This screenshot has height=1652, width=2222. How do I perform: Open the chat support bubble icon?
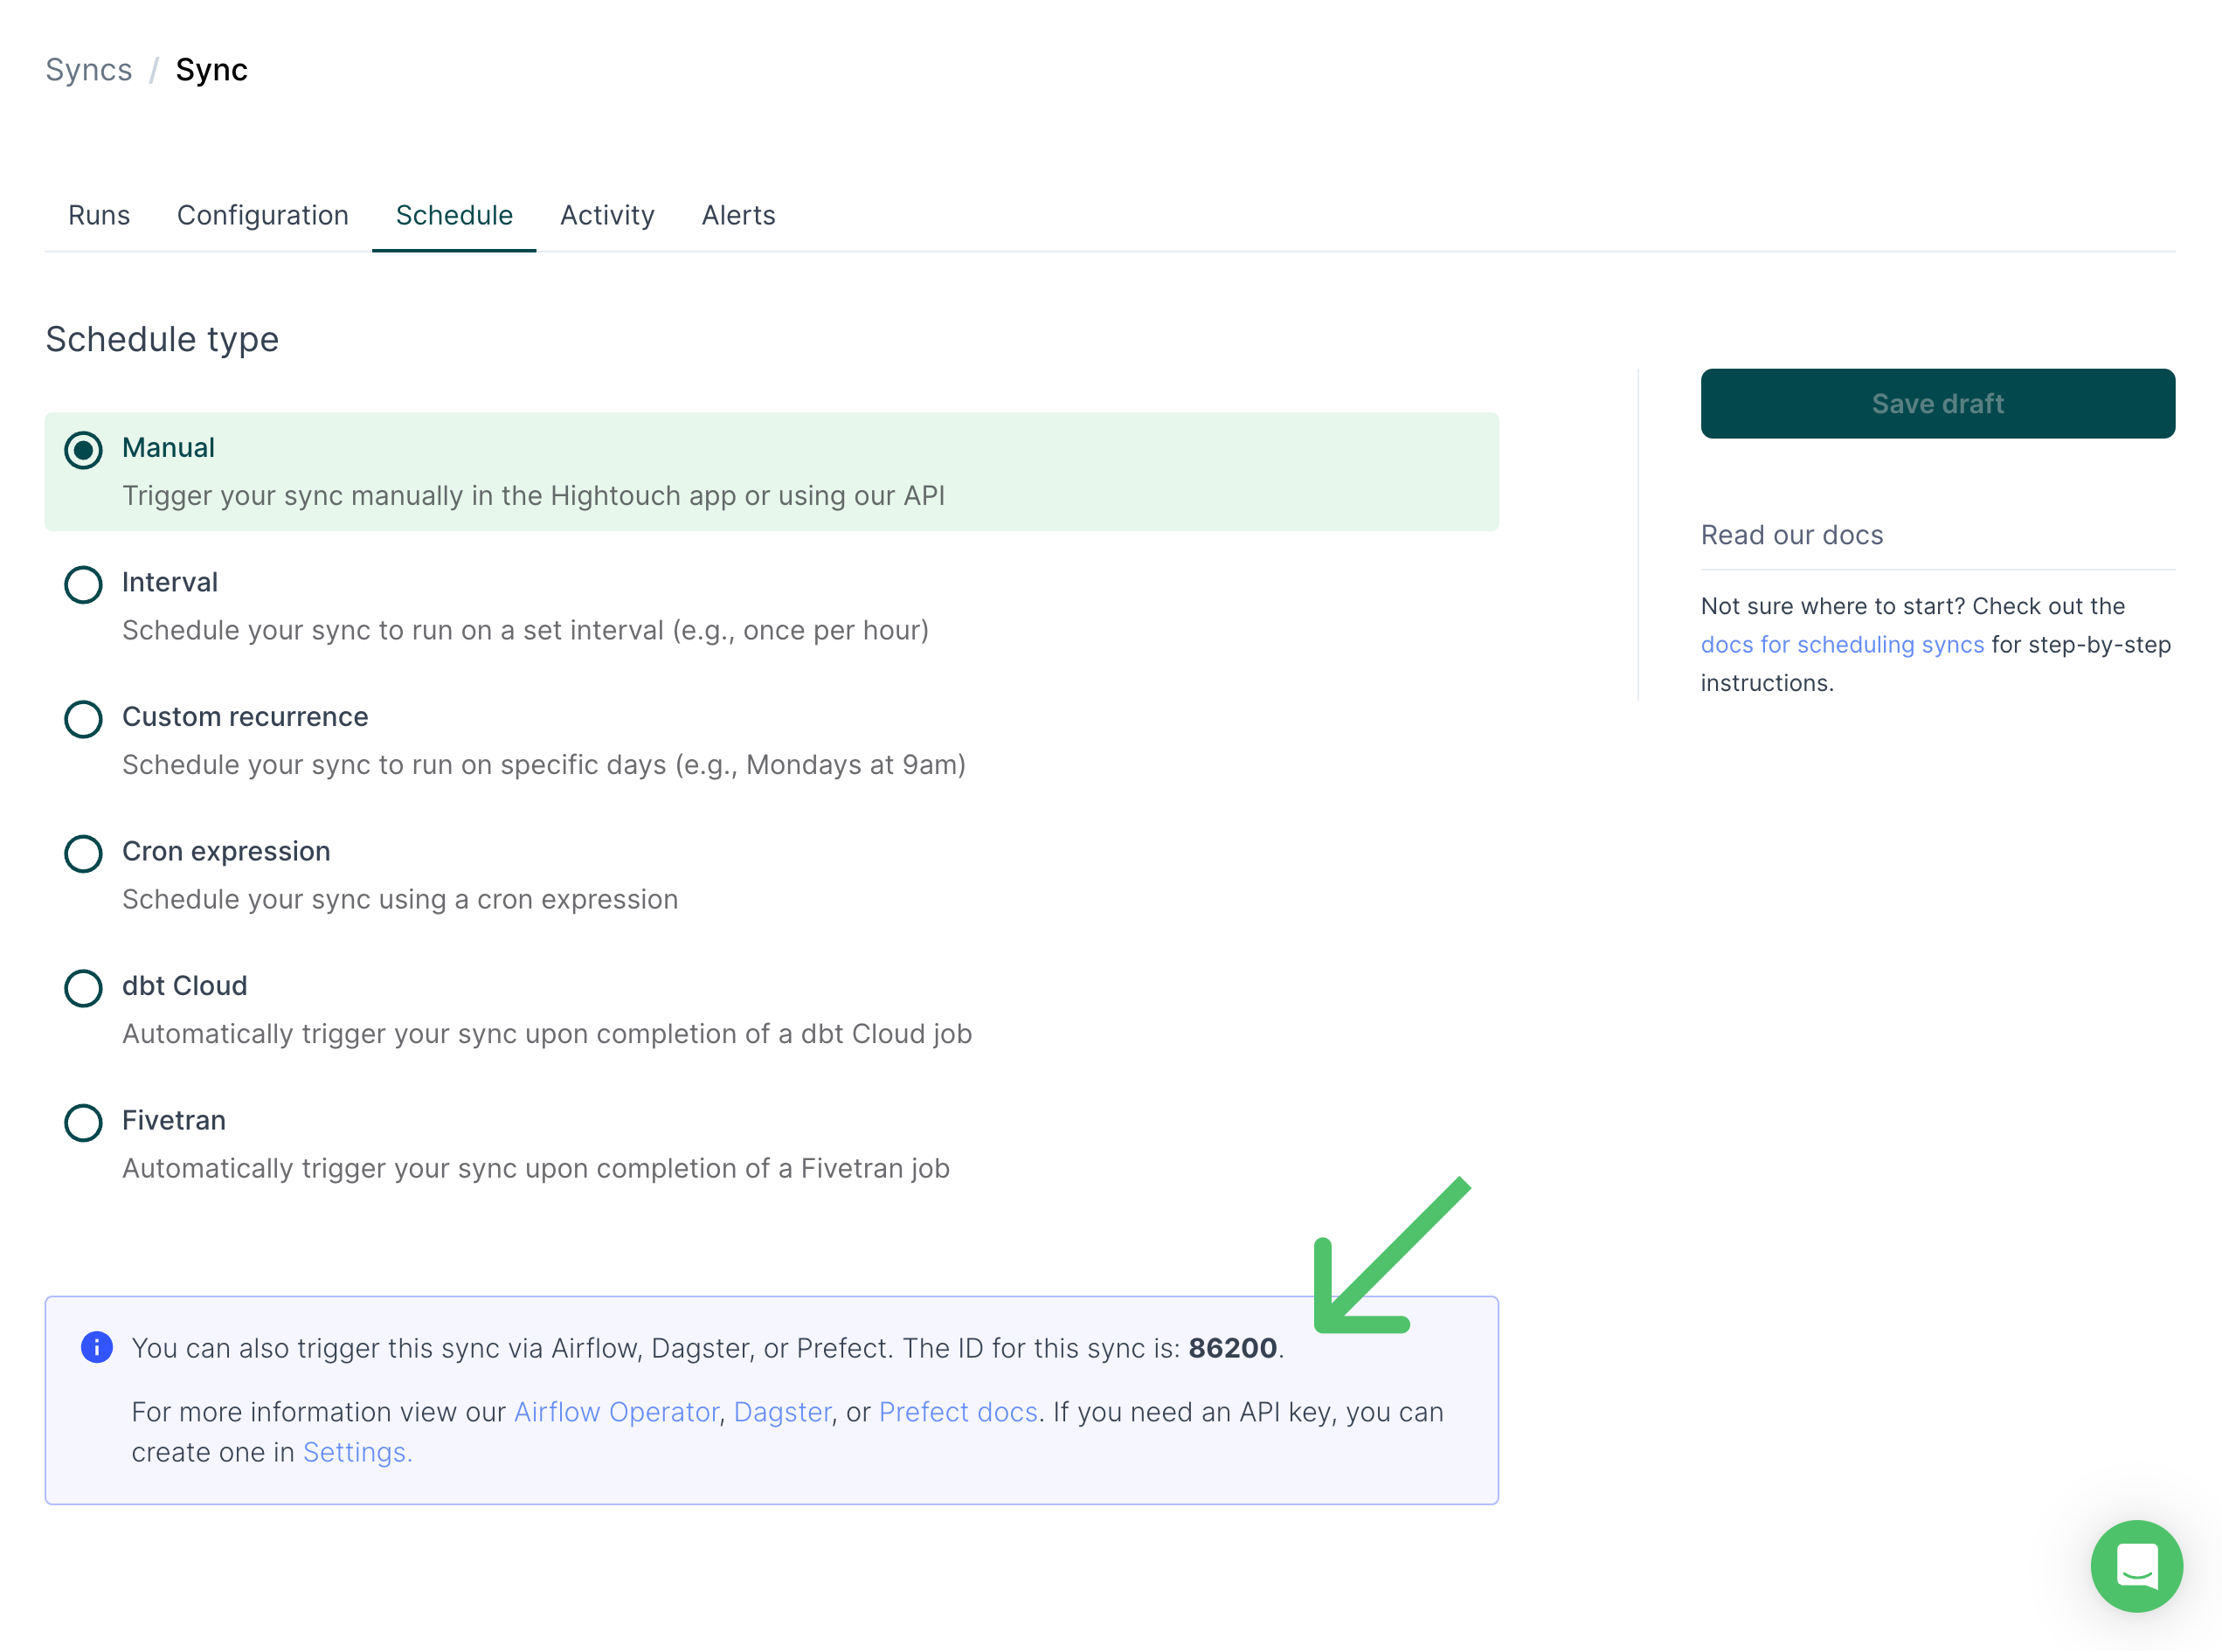pos(2136,1565)
